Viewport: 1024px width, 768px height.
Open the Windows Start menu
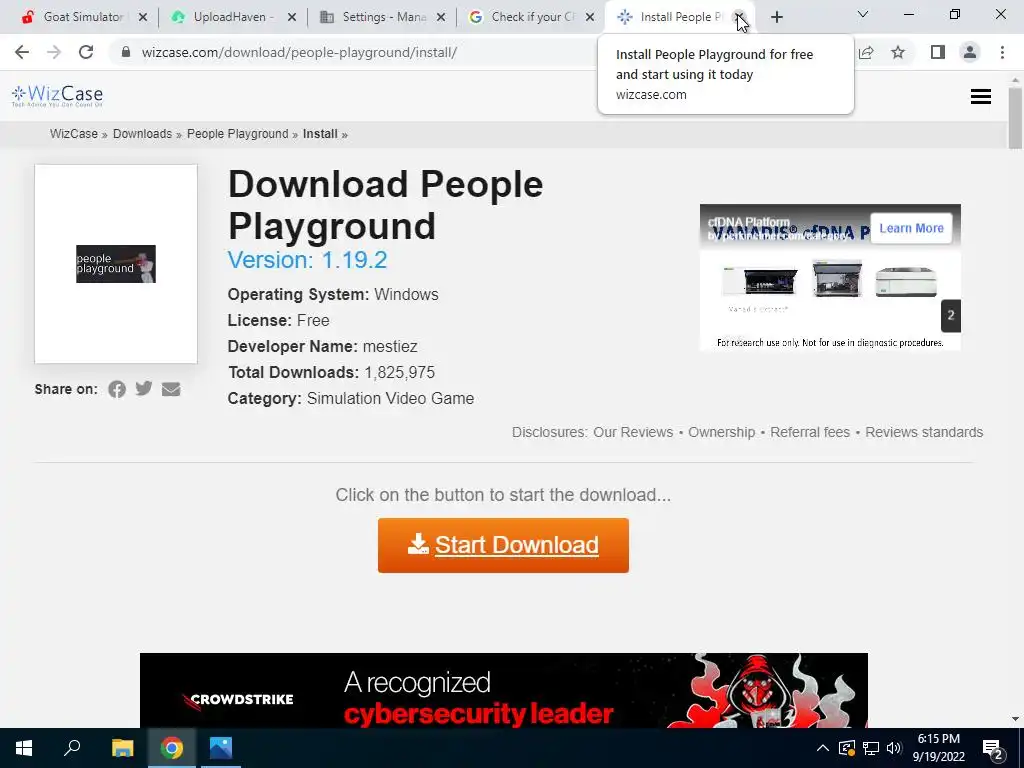[24, 748]
